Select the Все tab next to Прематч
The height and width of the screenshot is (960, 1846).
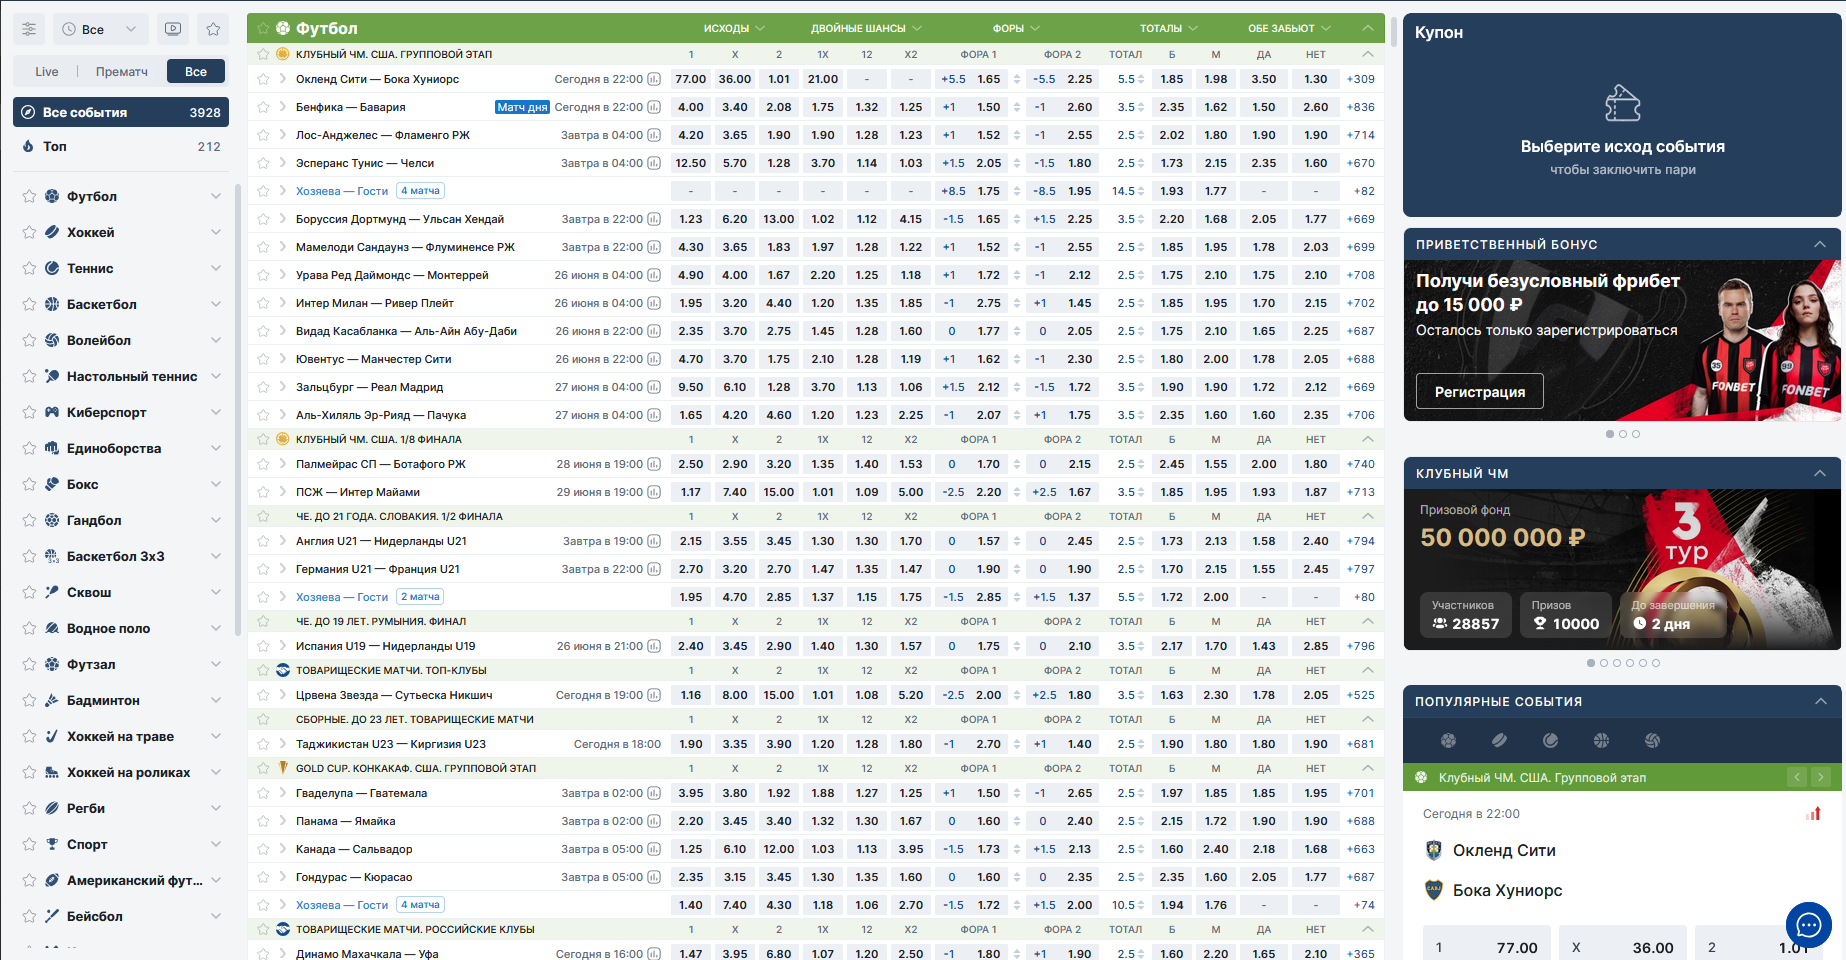[196, 71]
